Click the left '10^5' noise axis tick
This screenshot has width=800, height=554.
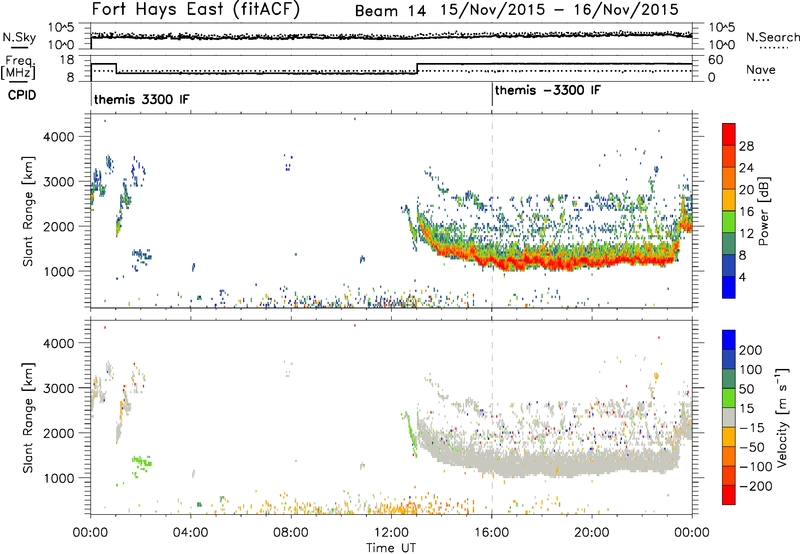[x=61, y=28]
